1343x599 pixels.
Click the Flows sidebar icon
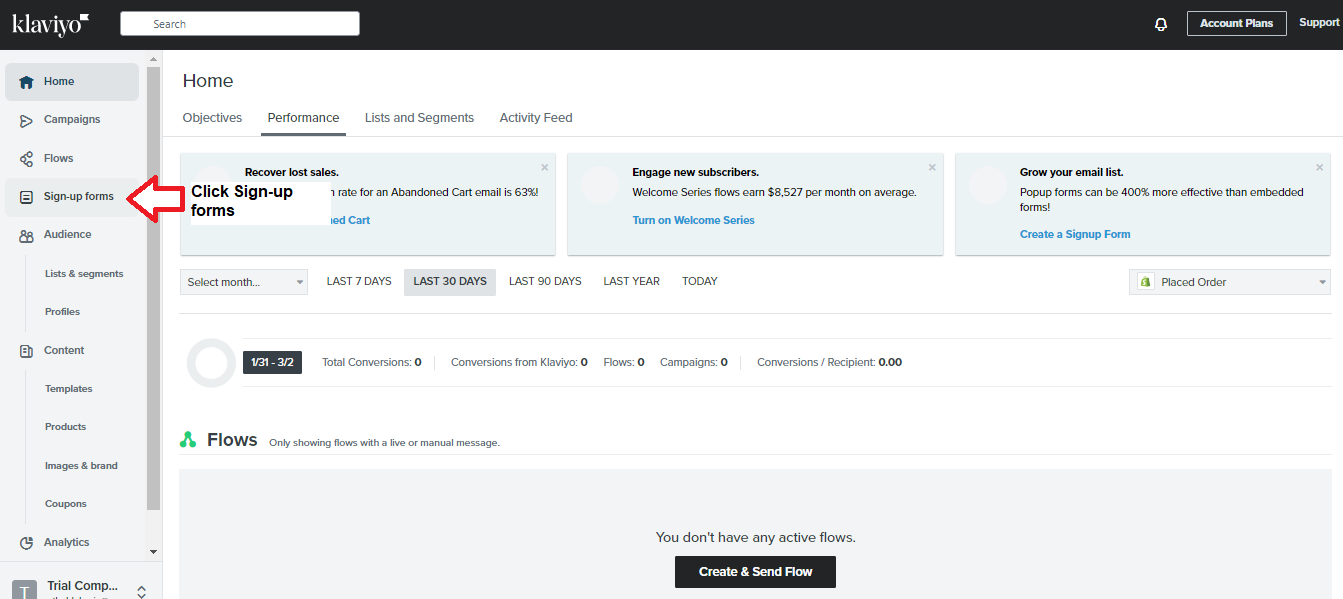[x=27, y=158]
